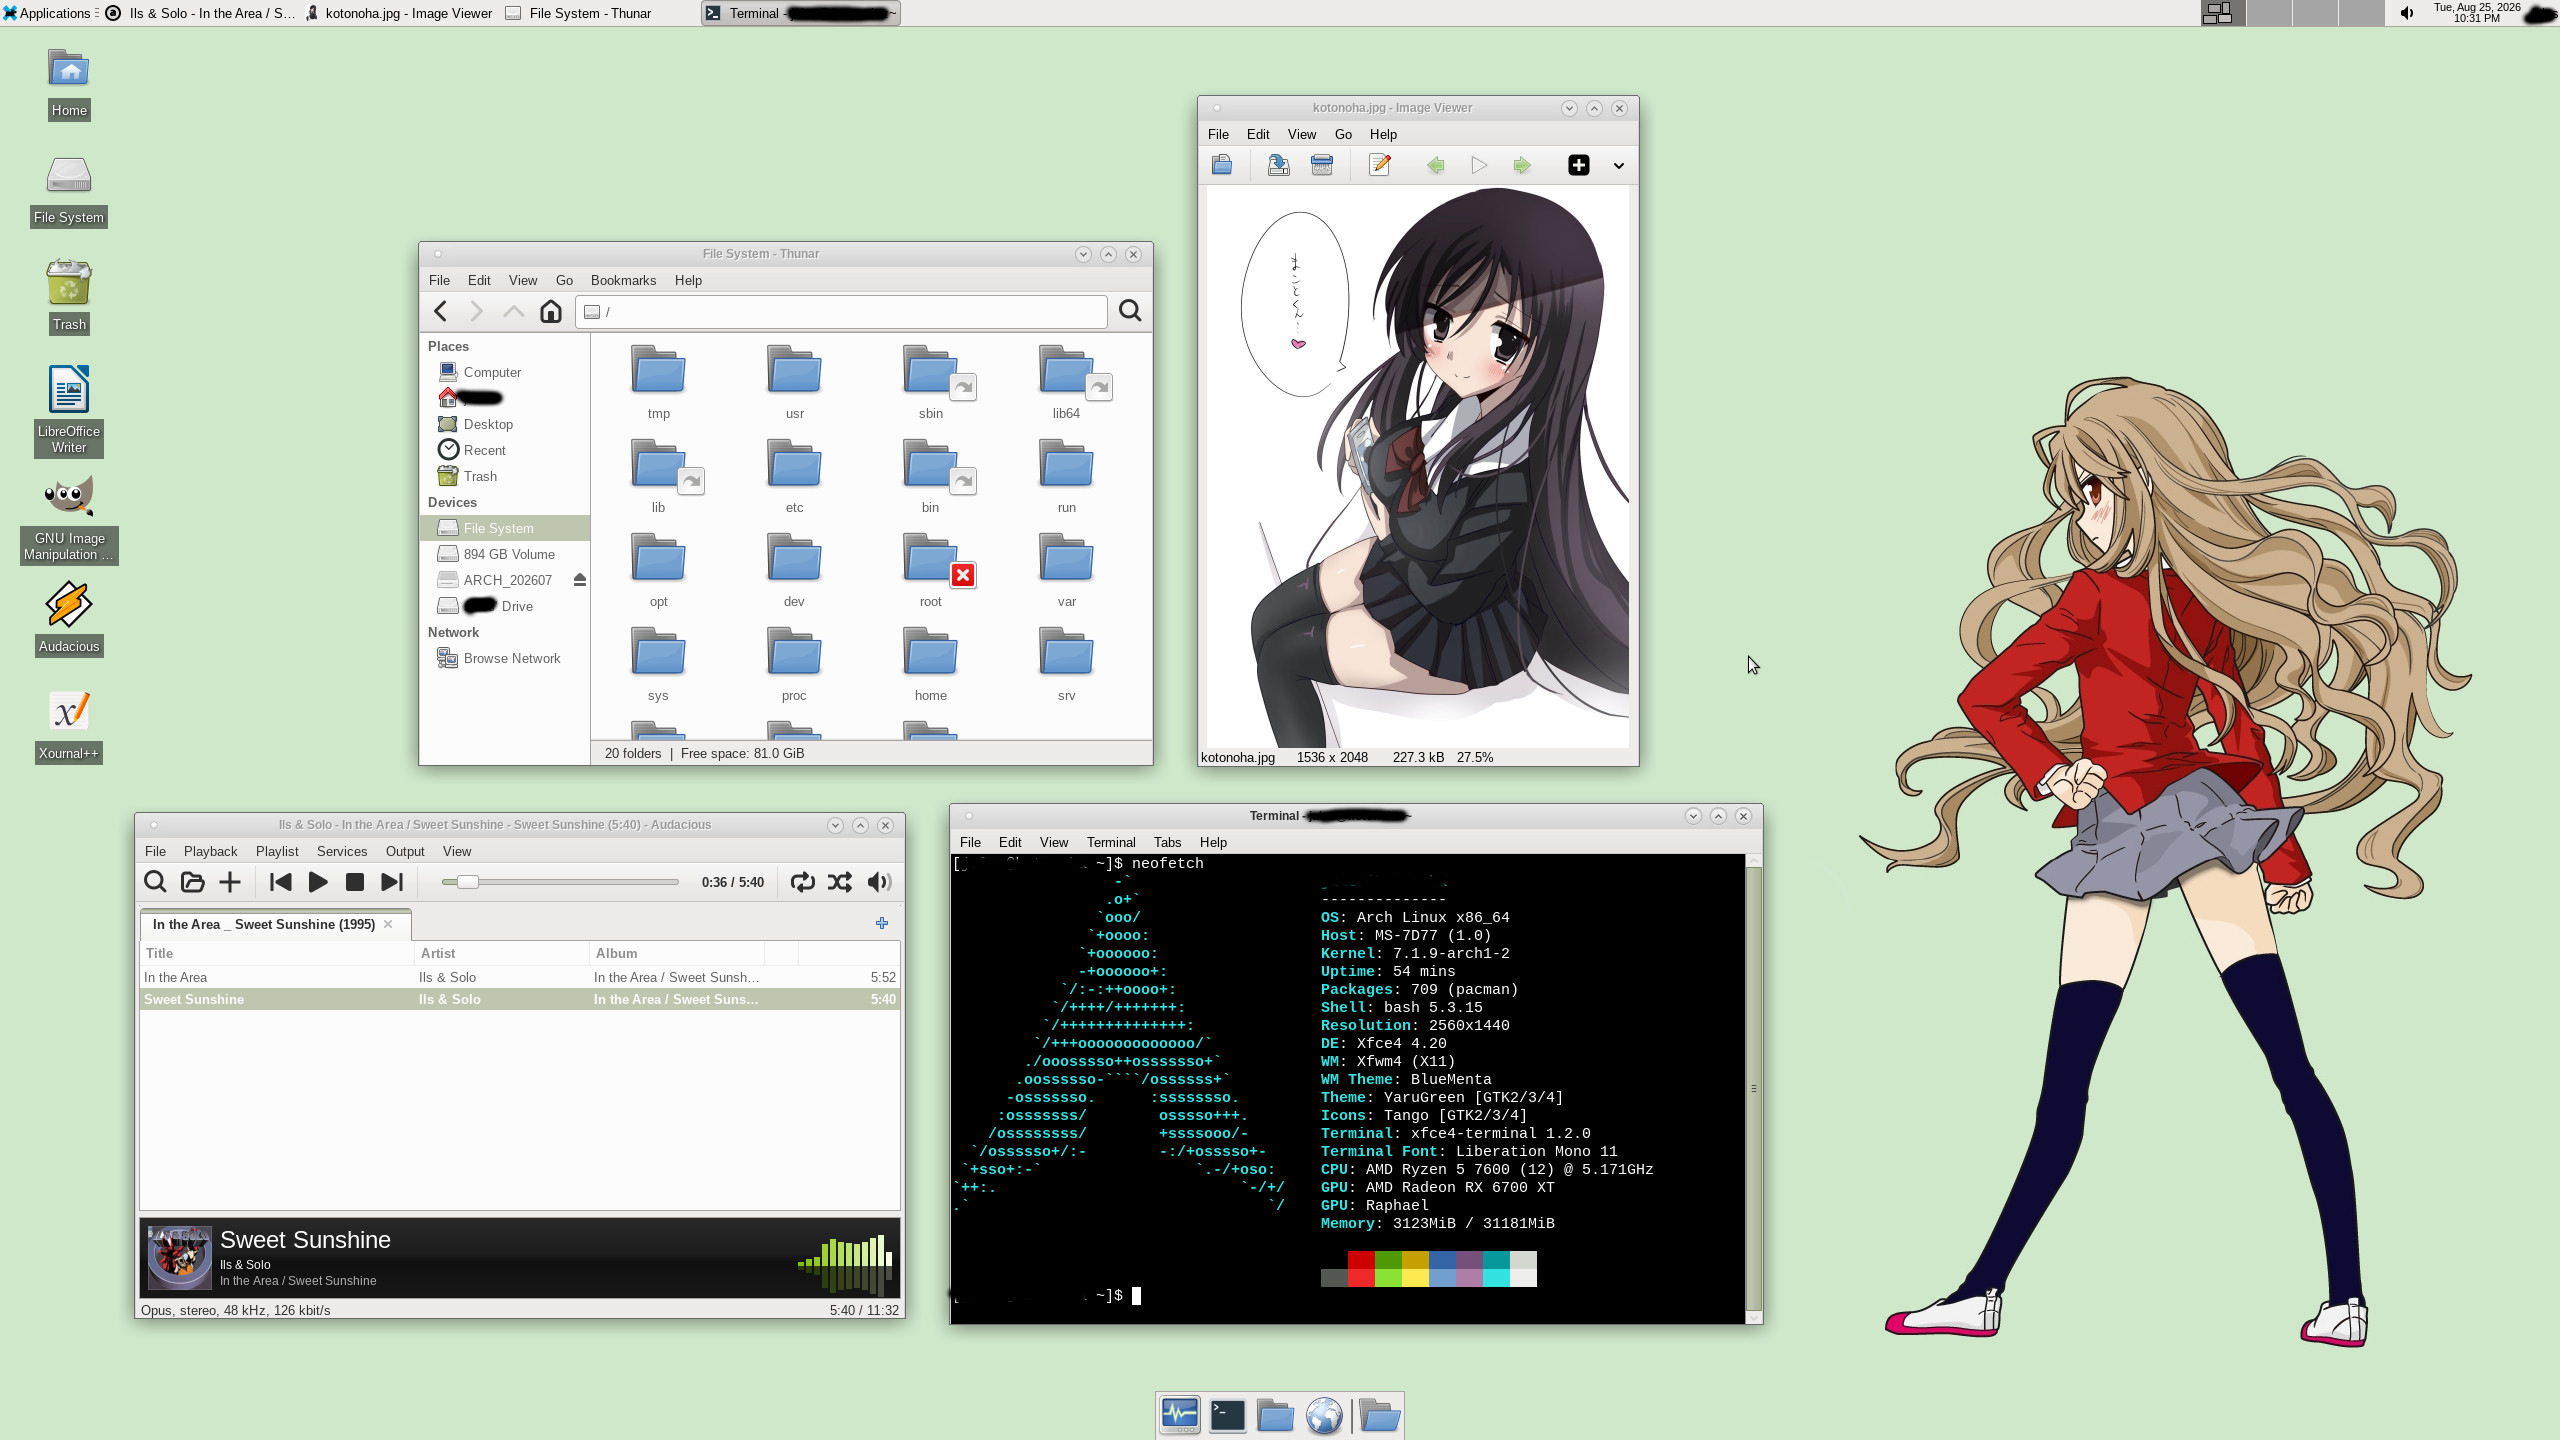Eject the ARCH_202607 device
The height and width of the screenshot is (1440, 2560).
pos(579,580)
